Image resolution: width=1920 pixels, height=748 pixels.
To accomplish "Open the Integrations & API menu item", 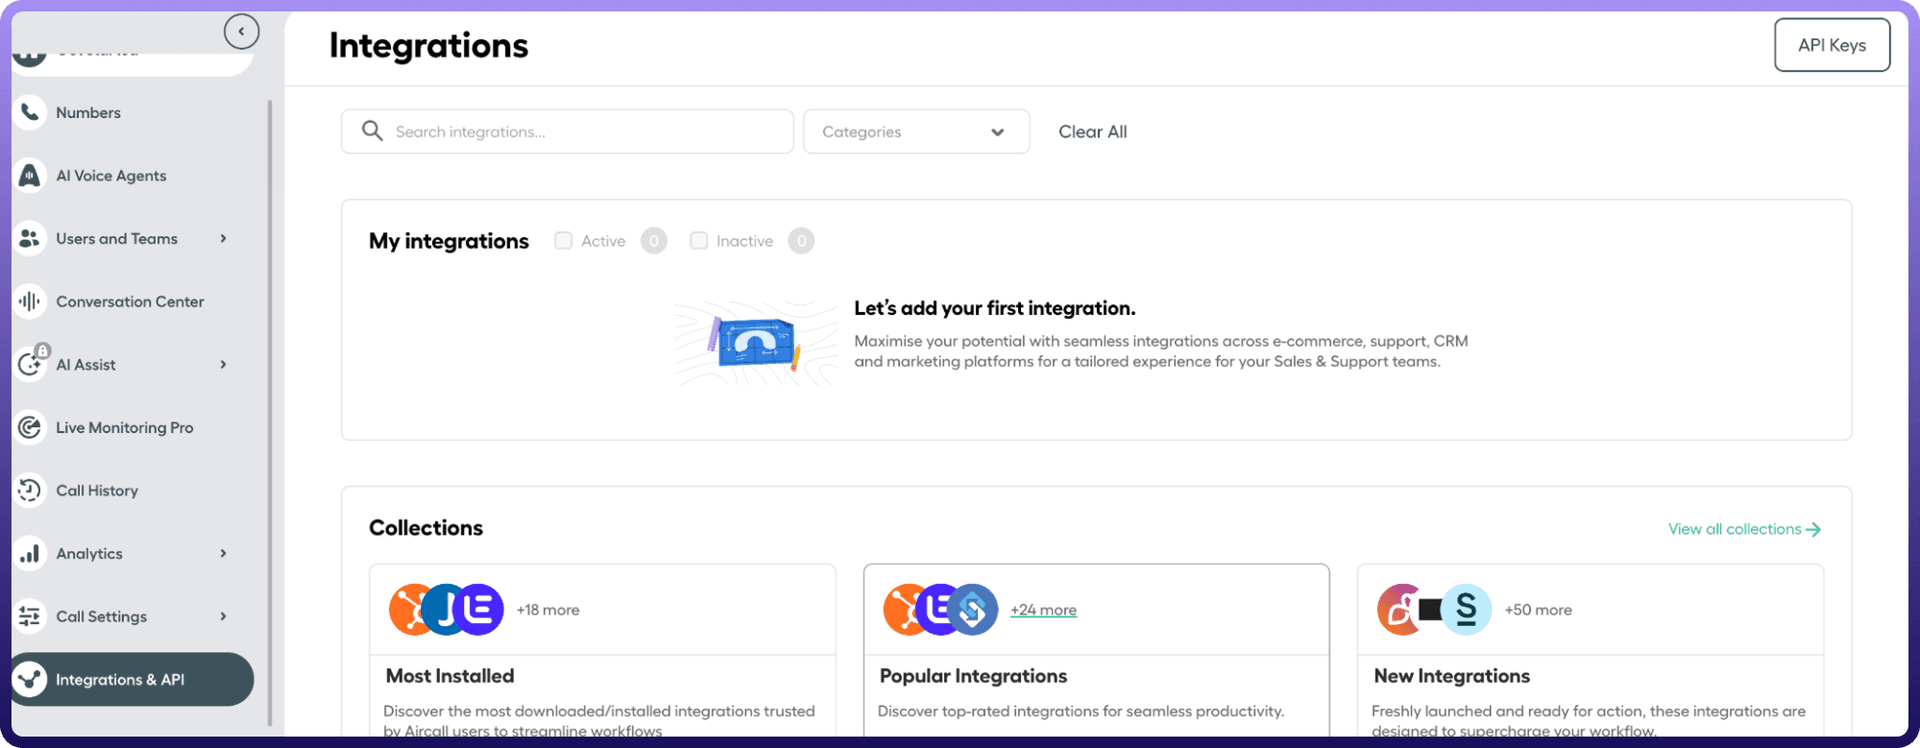I will coord(120,680).
